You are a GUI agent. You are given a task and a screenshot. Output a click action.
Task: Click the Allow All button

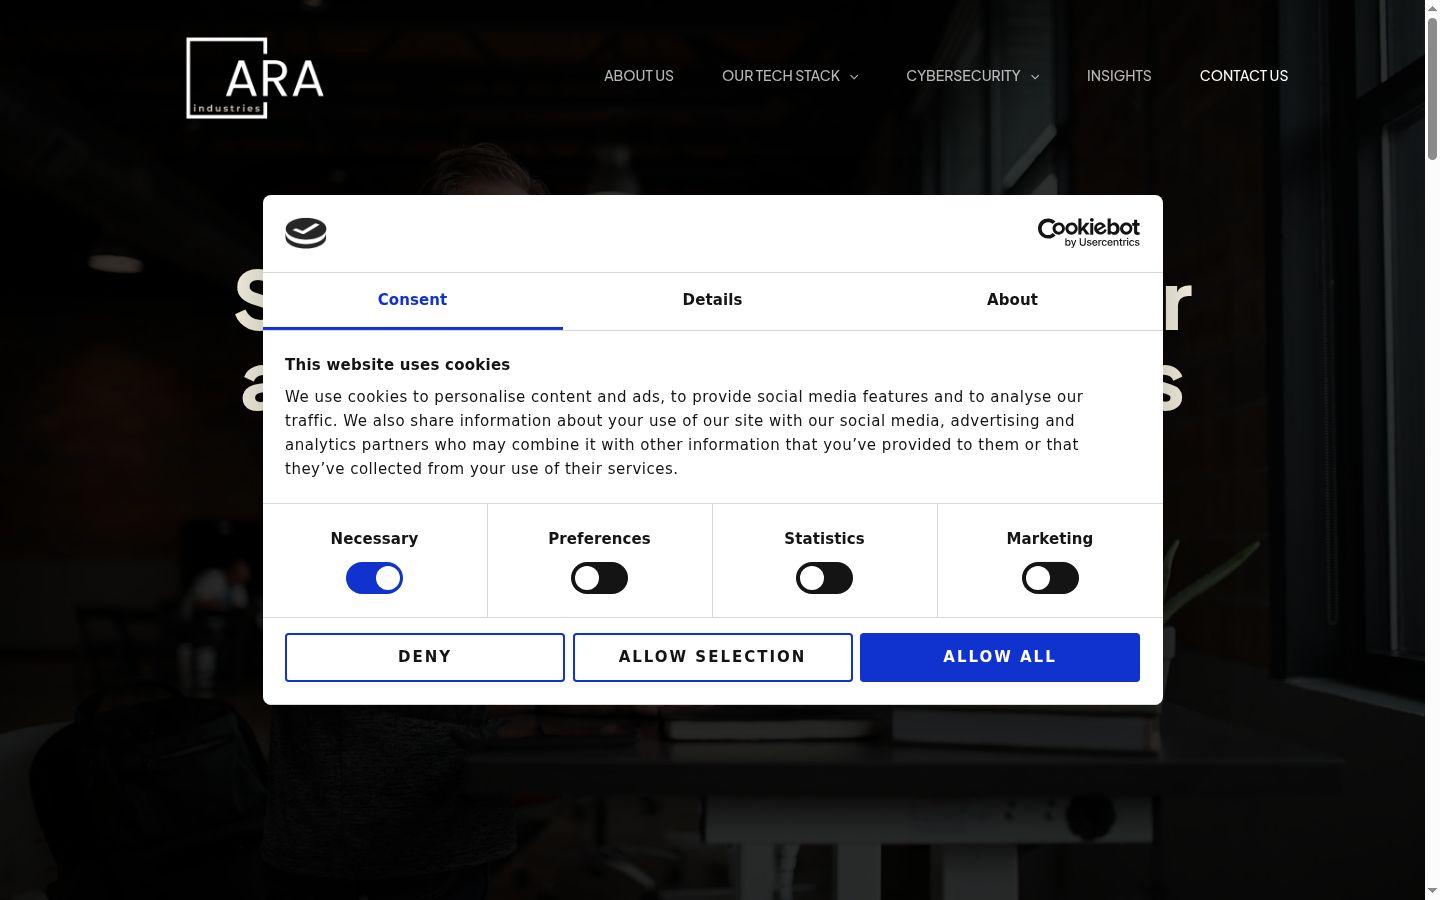pyautogui.click(x=1000, y=657)
